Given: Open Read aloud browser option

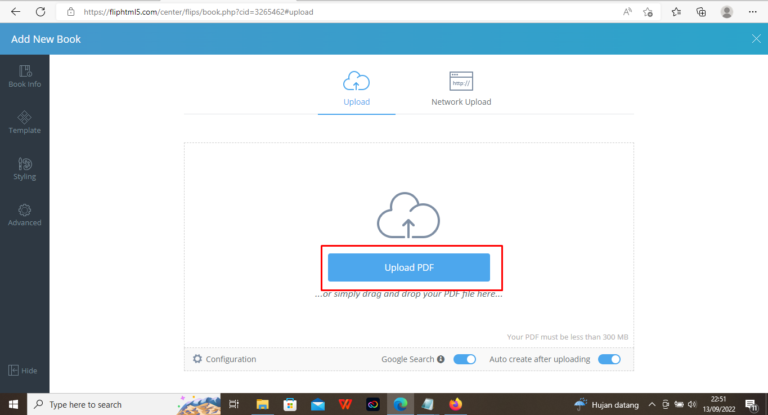Looking at the screenshot, I should [x=627, y=12].
